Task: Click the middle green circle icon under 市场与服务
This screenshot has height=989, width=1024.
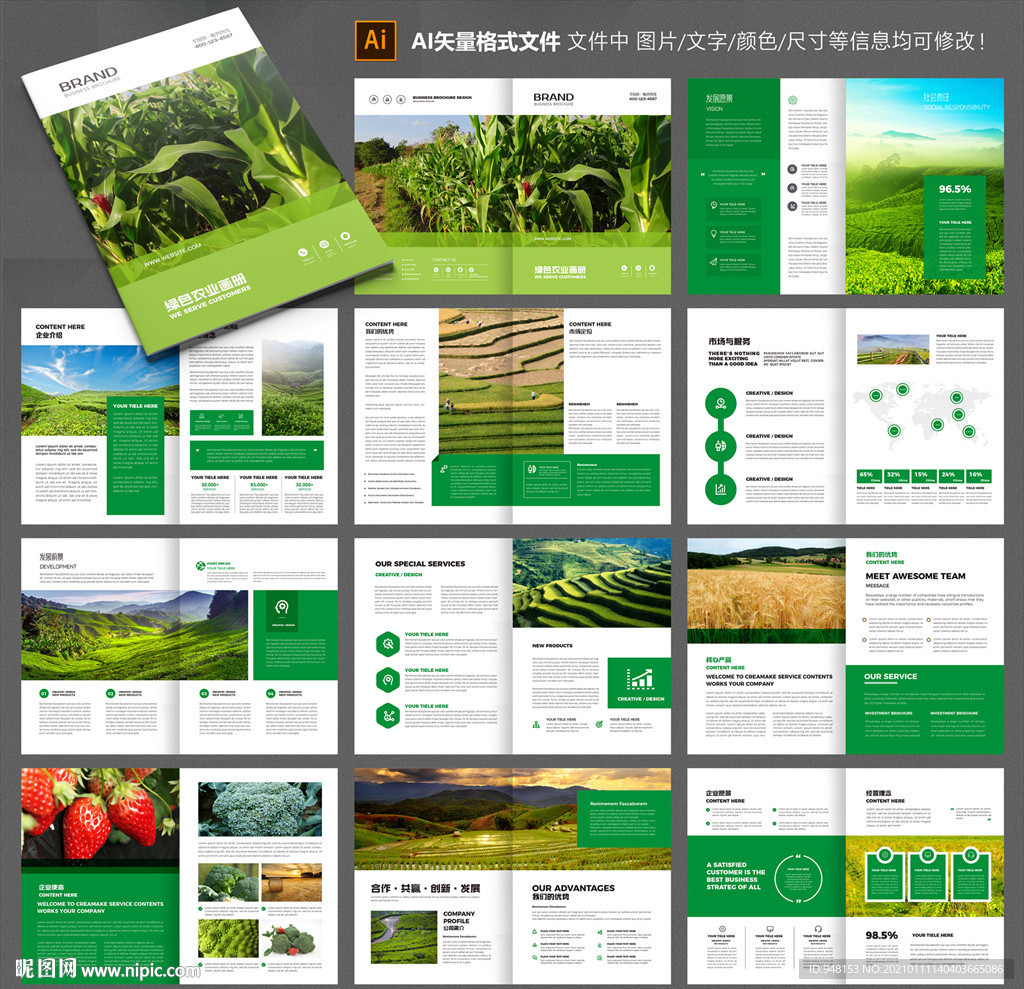Action: click(x=721, y=446)
